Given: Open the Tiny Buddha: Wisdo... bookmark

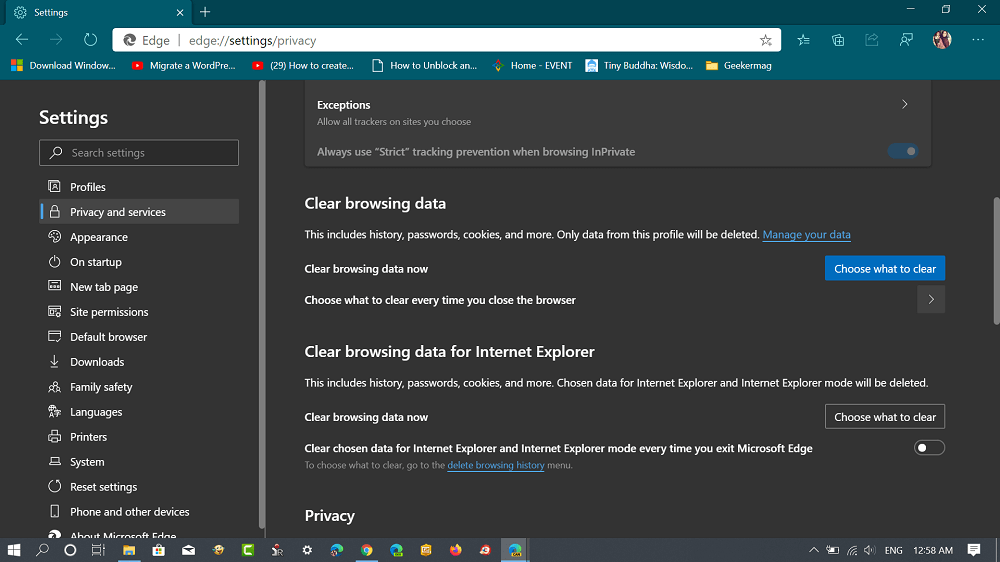Looking at the screenshot, I should pyautogui.click(x=640, y=65).
